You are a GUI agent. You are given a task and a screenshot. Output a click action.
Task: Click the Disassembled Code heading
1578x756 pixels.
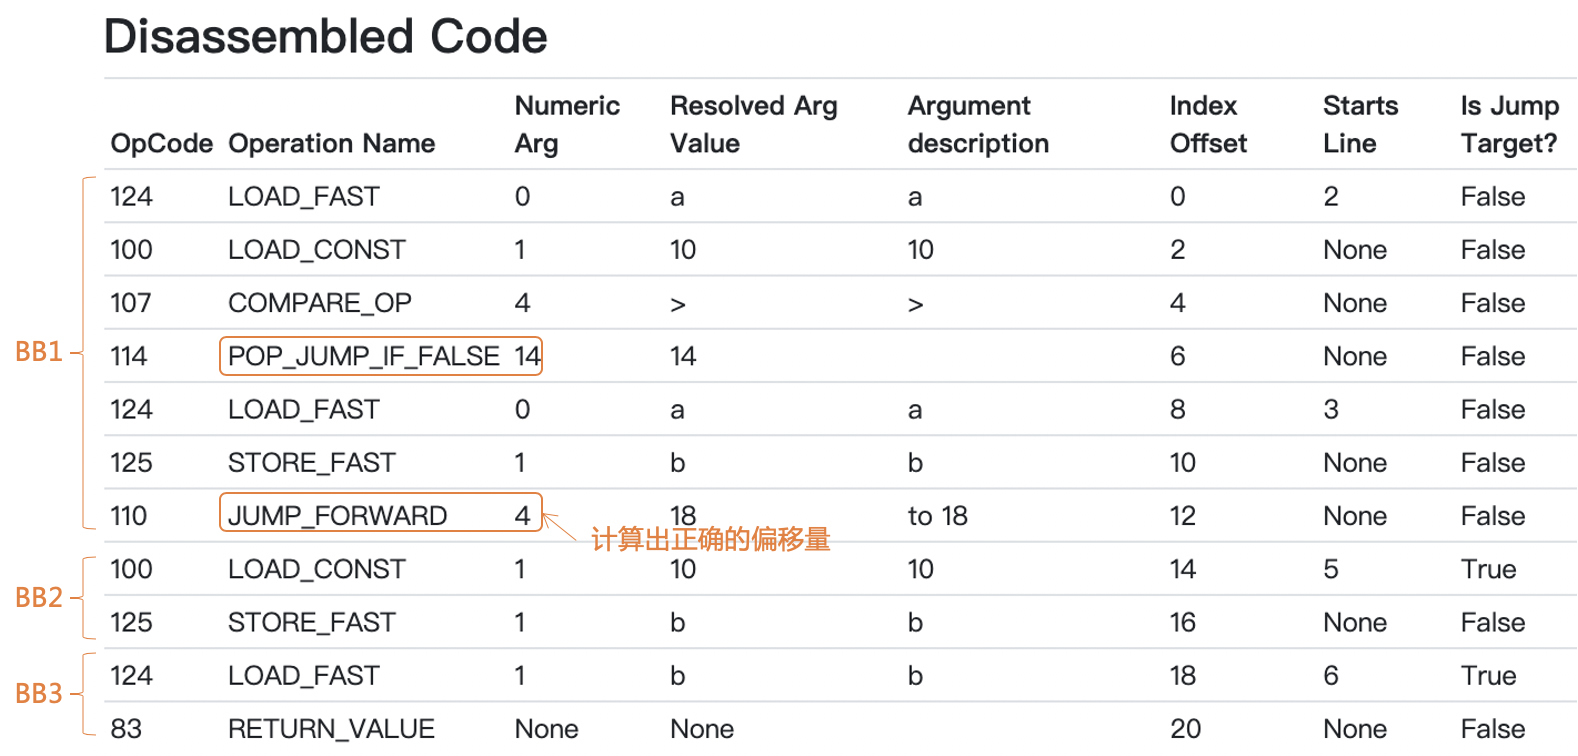(325, 37)
